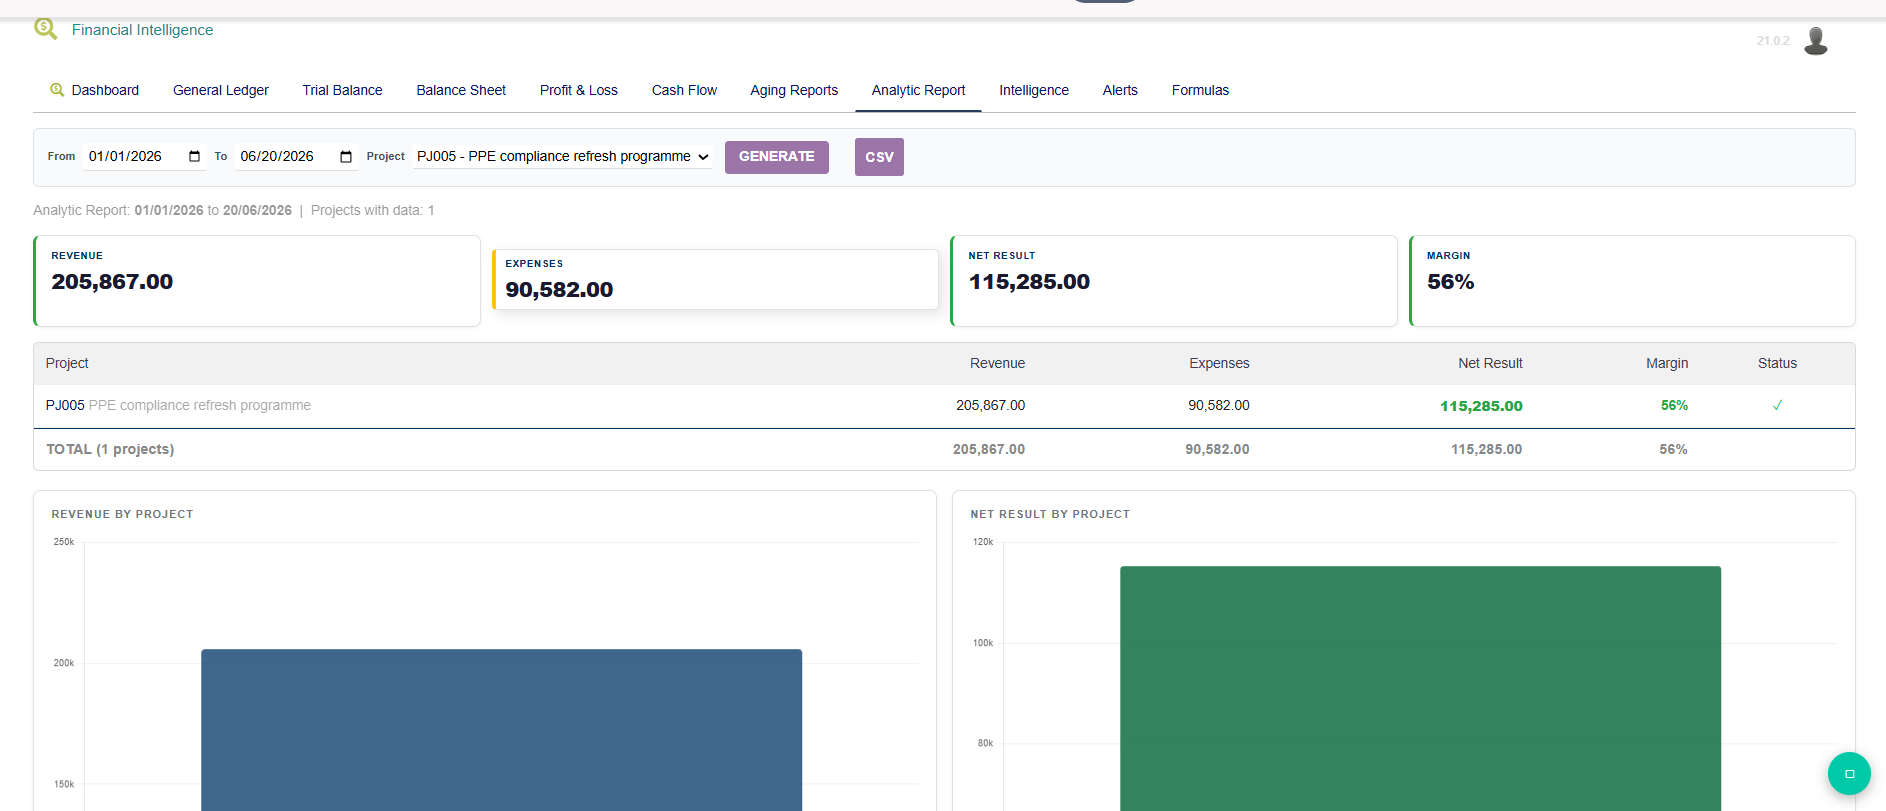Open calendar picker on the From date

click(x=194, y=156)
